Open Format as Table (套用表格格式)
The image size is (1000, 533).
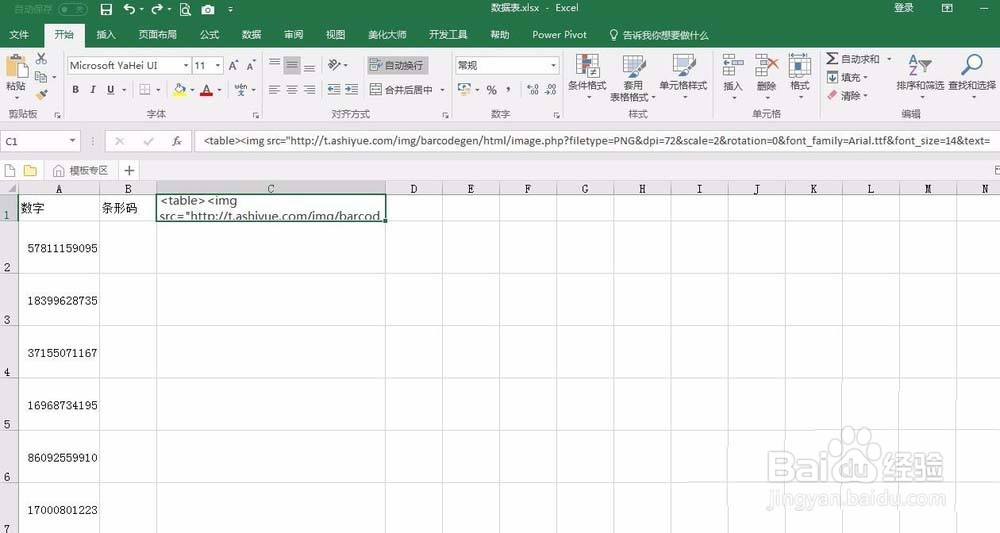[633, 78]
